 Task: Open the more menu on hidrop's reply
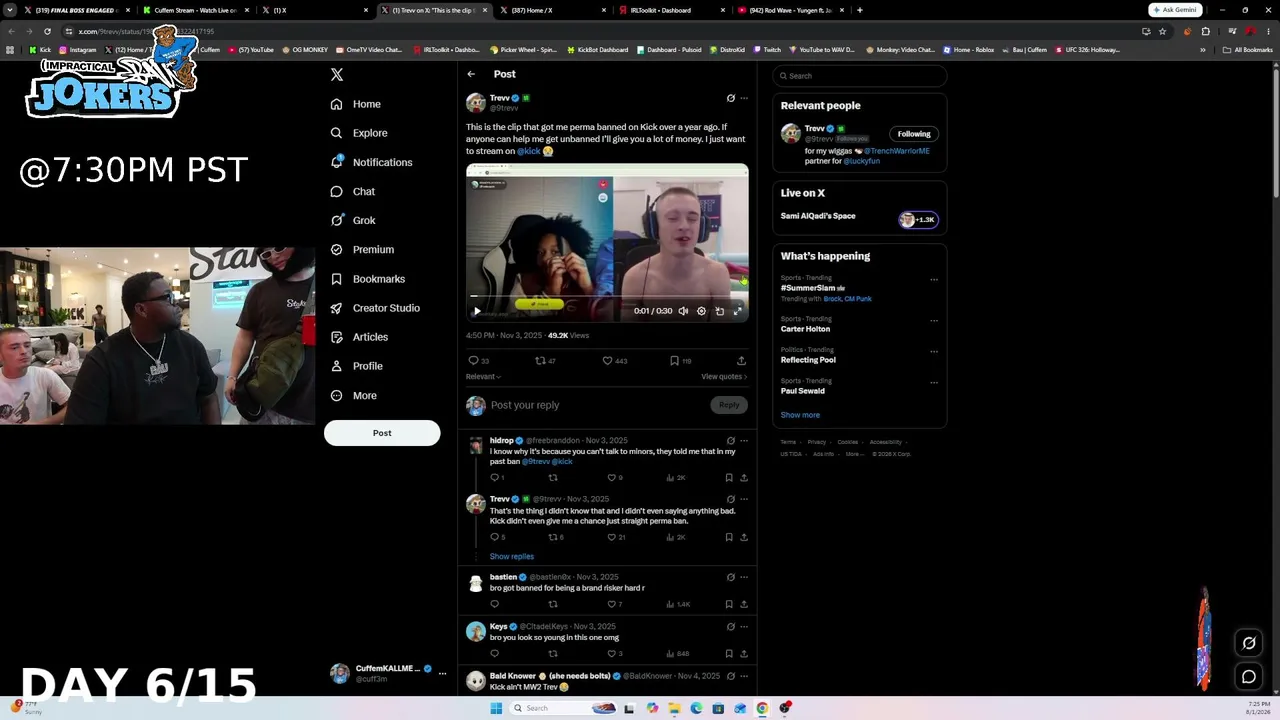(743, 441)
